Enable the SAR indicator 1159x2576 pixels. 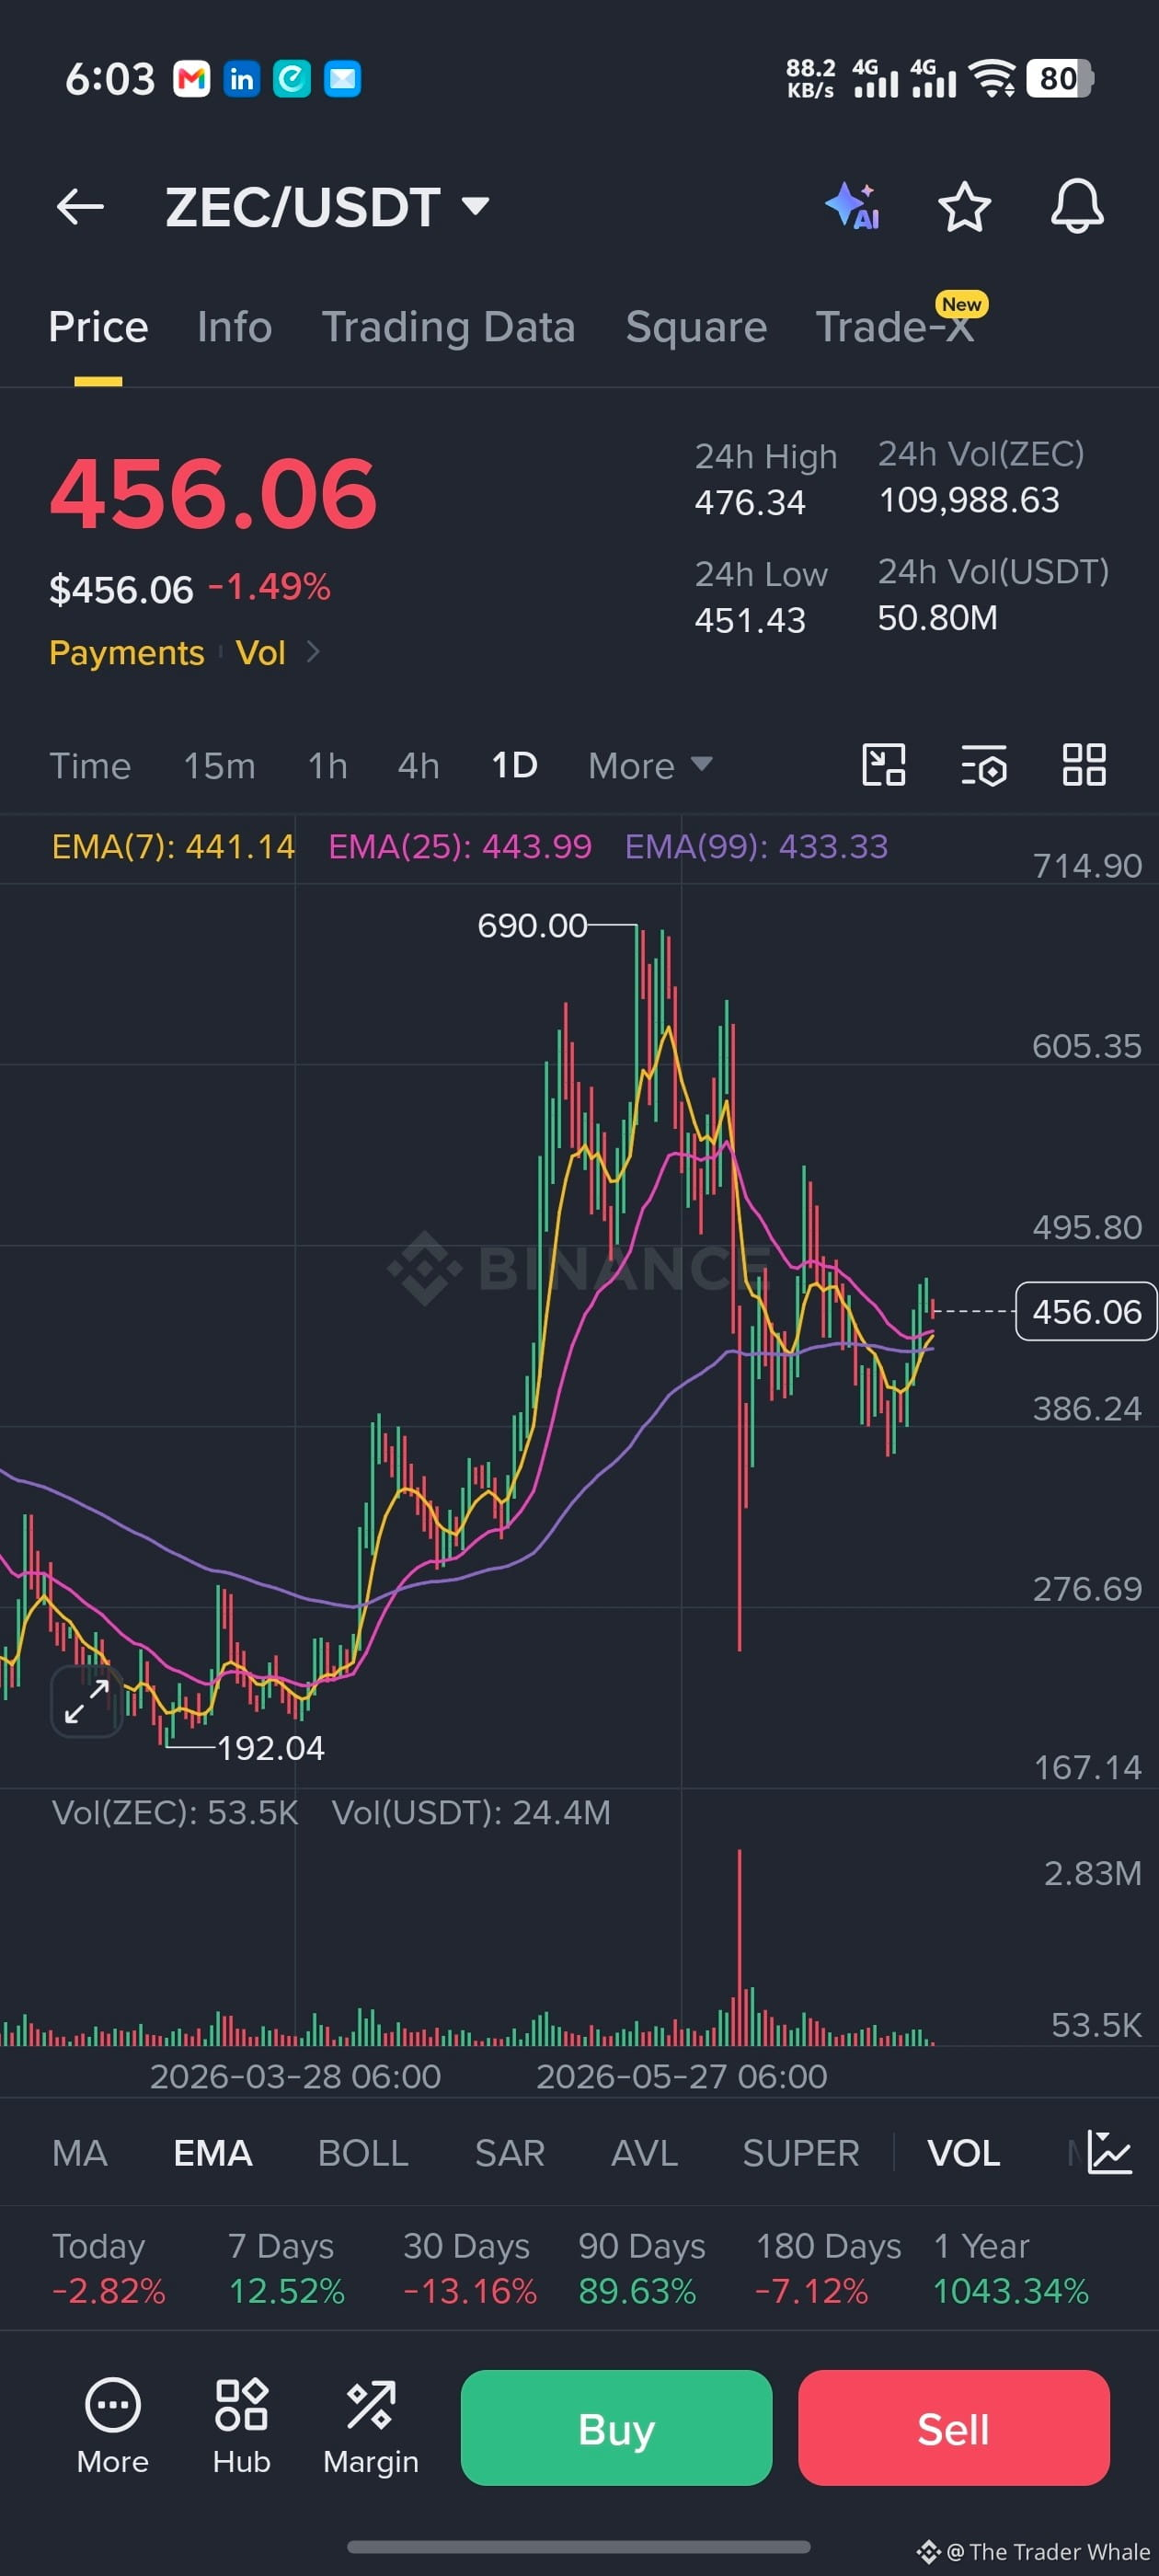(510, 2153)
